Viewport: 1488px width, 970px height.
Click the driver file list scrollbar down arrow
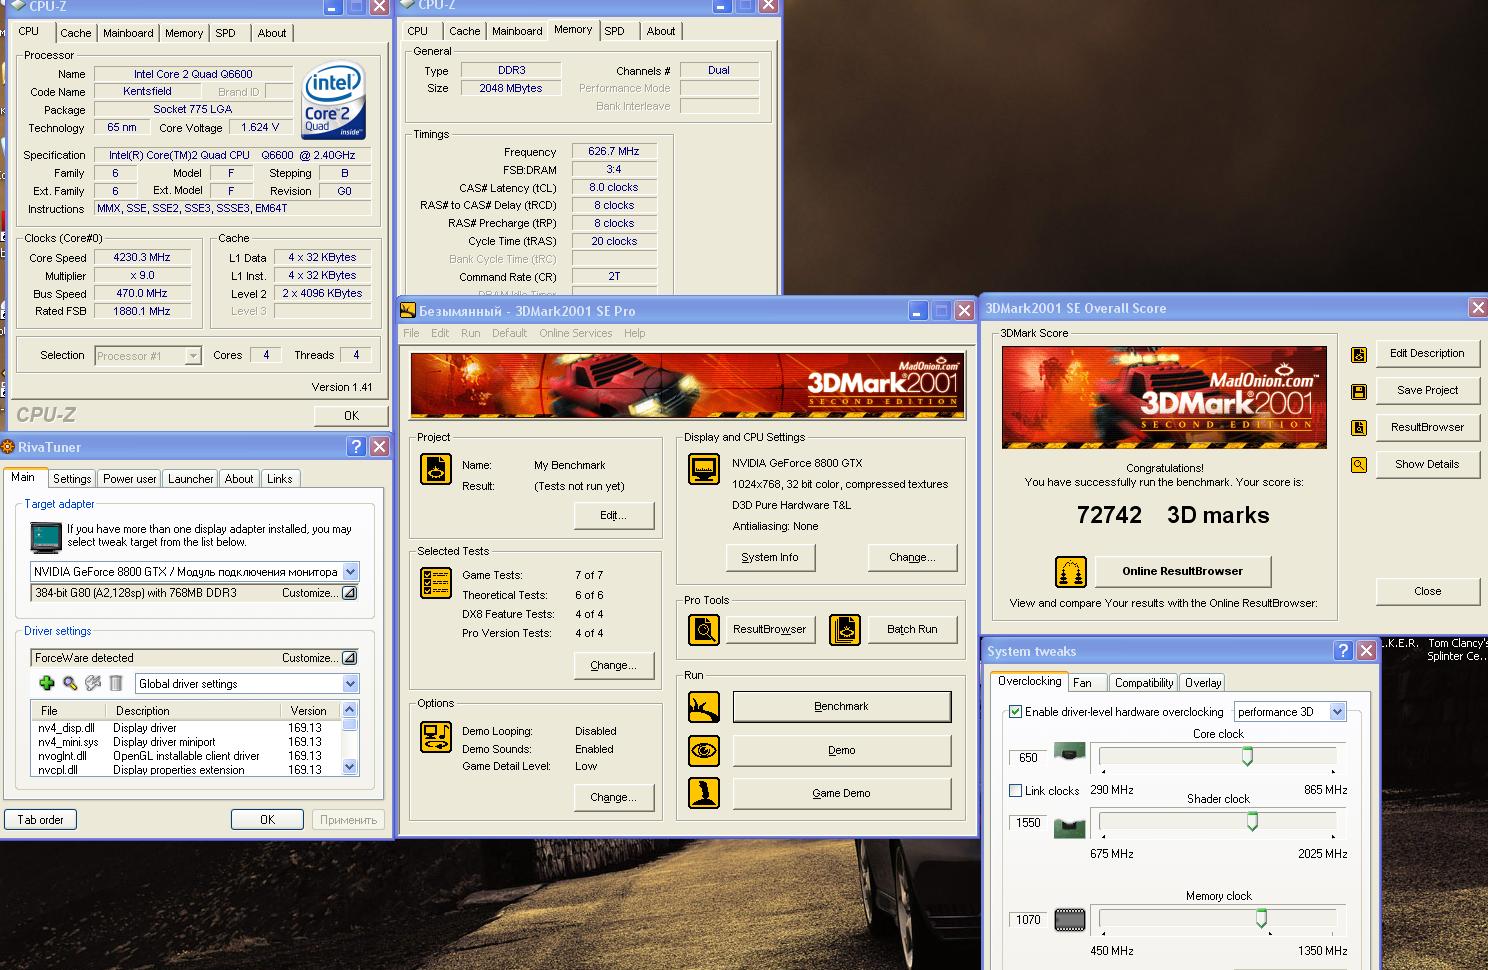(x=349, y=767)
